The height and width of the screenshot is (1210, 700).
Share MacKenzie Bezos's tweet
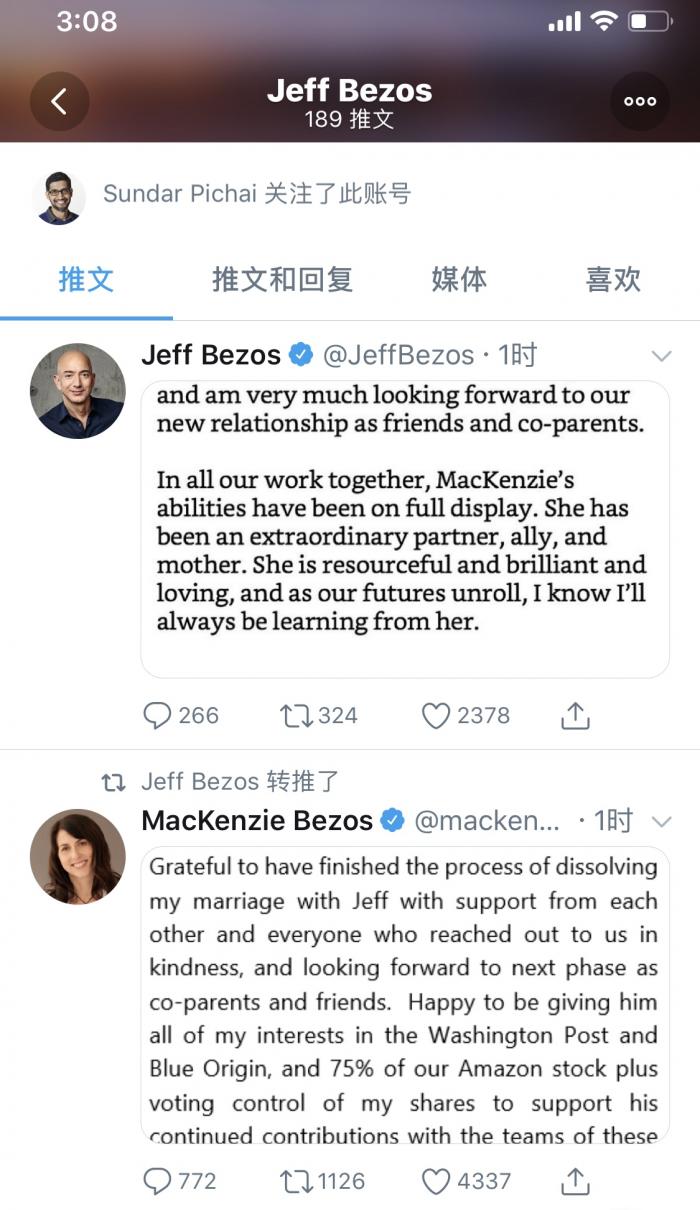[575, 1181]
